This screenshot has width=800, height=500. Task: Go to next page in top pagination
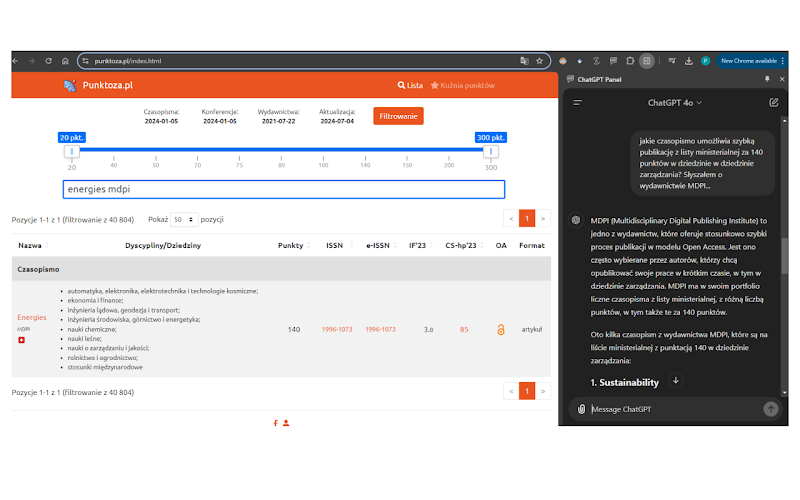[x=543, y=219]
